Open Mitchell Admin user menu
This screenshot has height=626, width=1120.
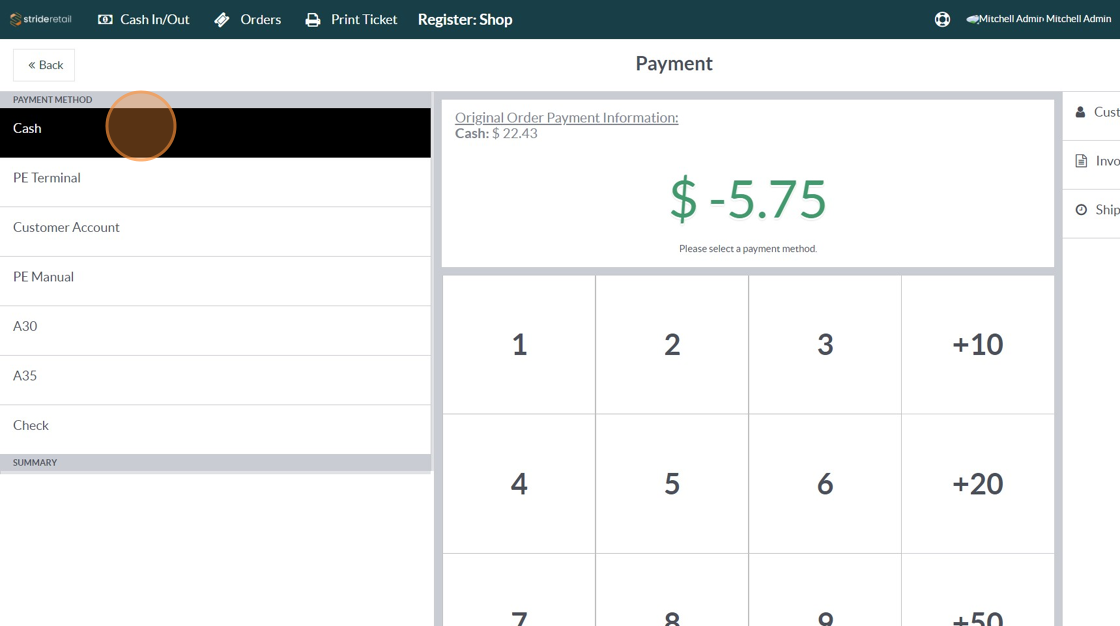pos(1039,19)
